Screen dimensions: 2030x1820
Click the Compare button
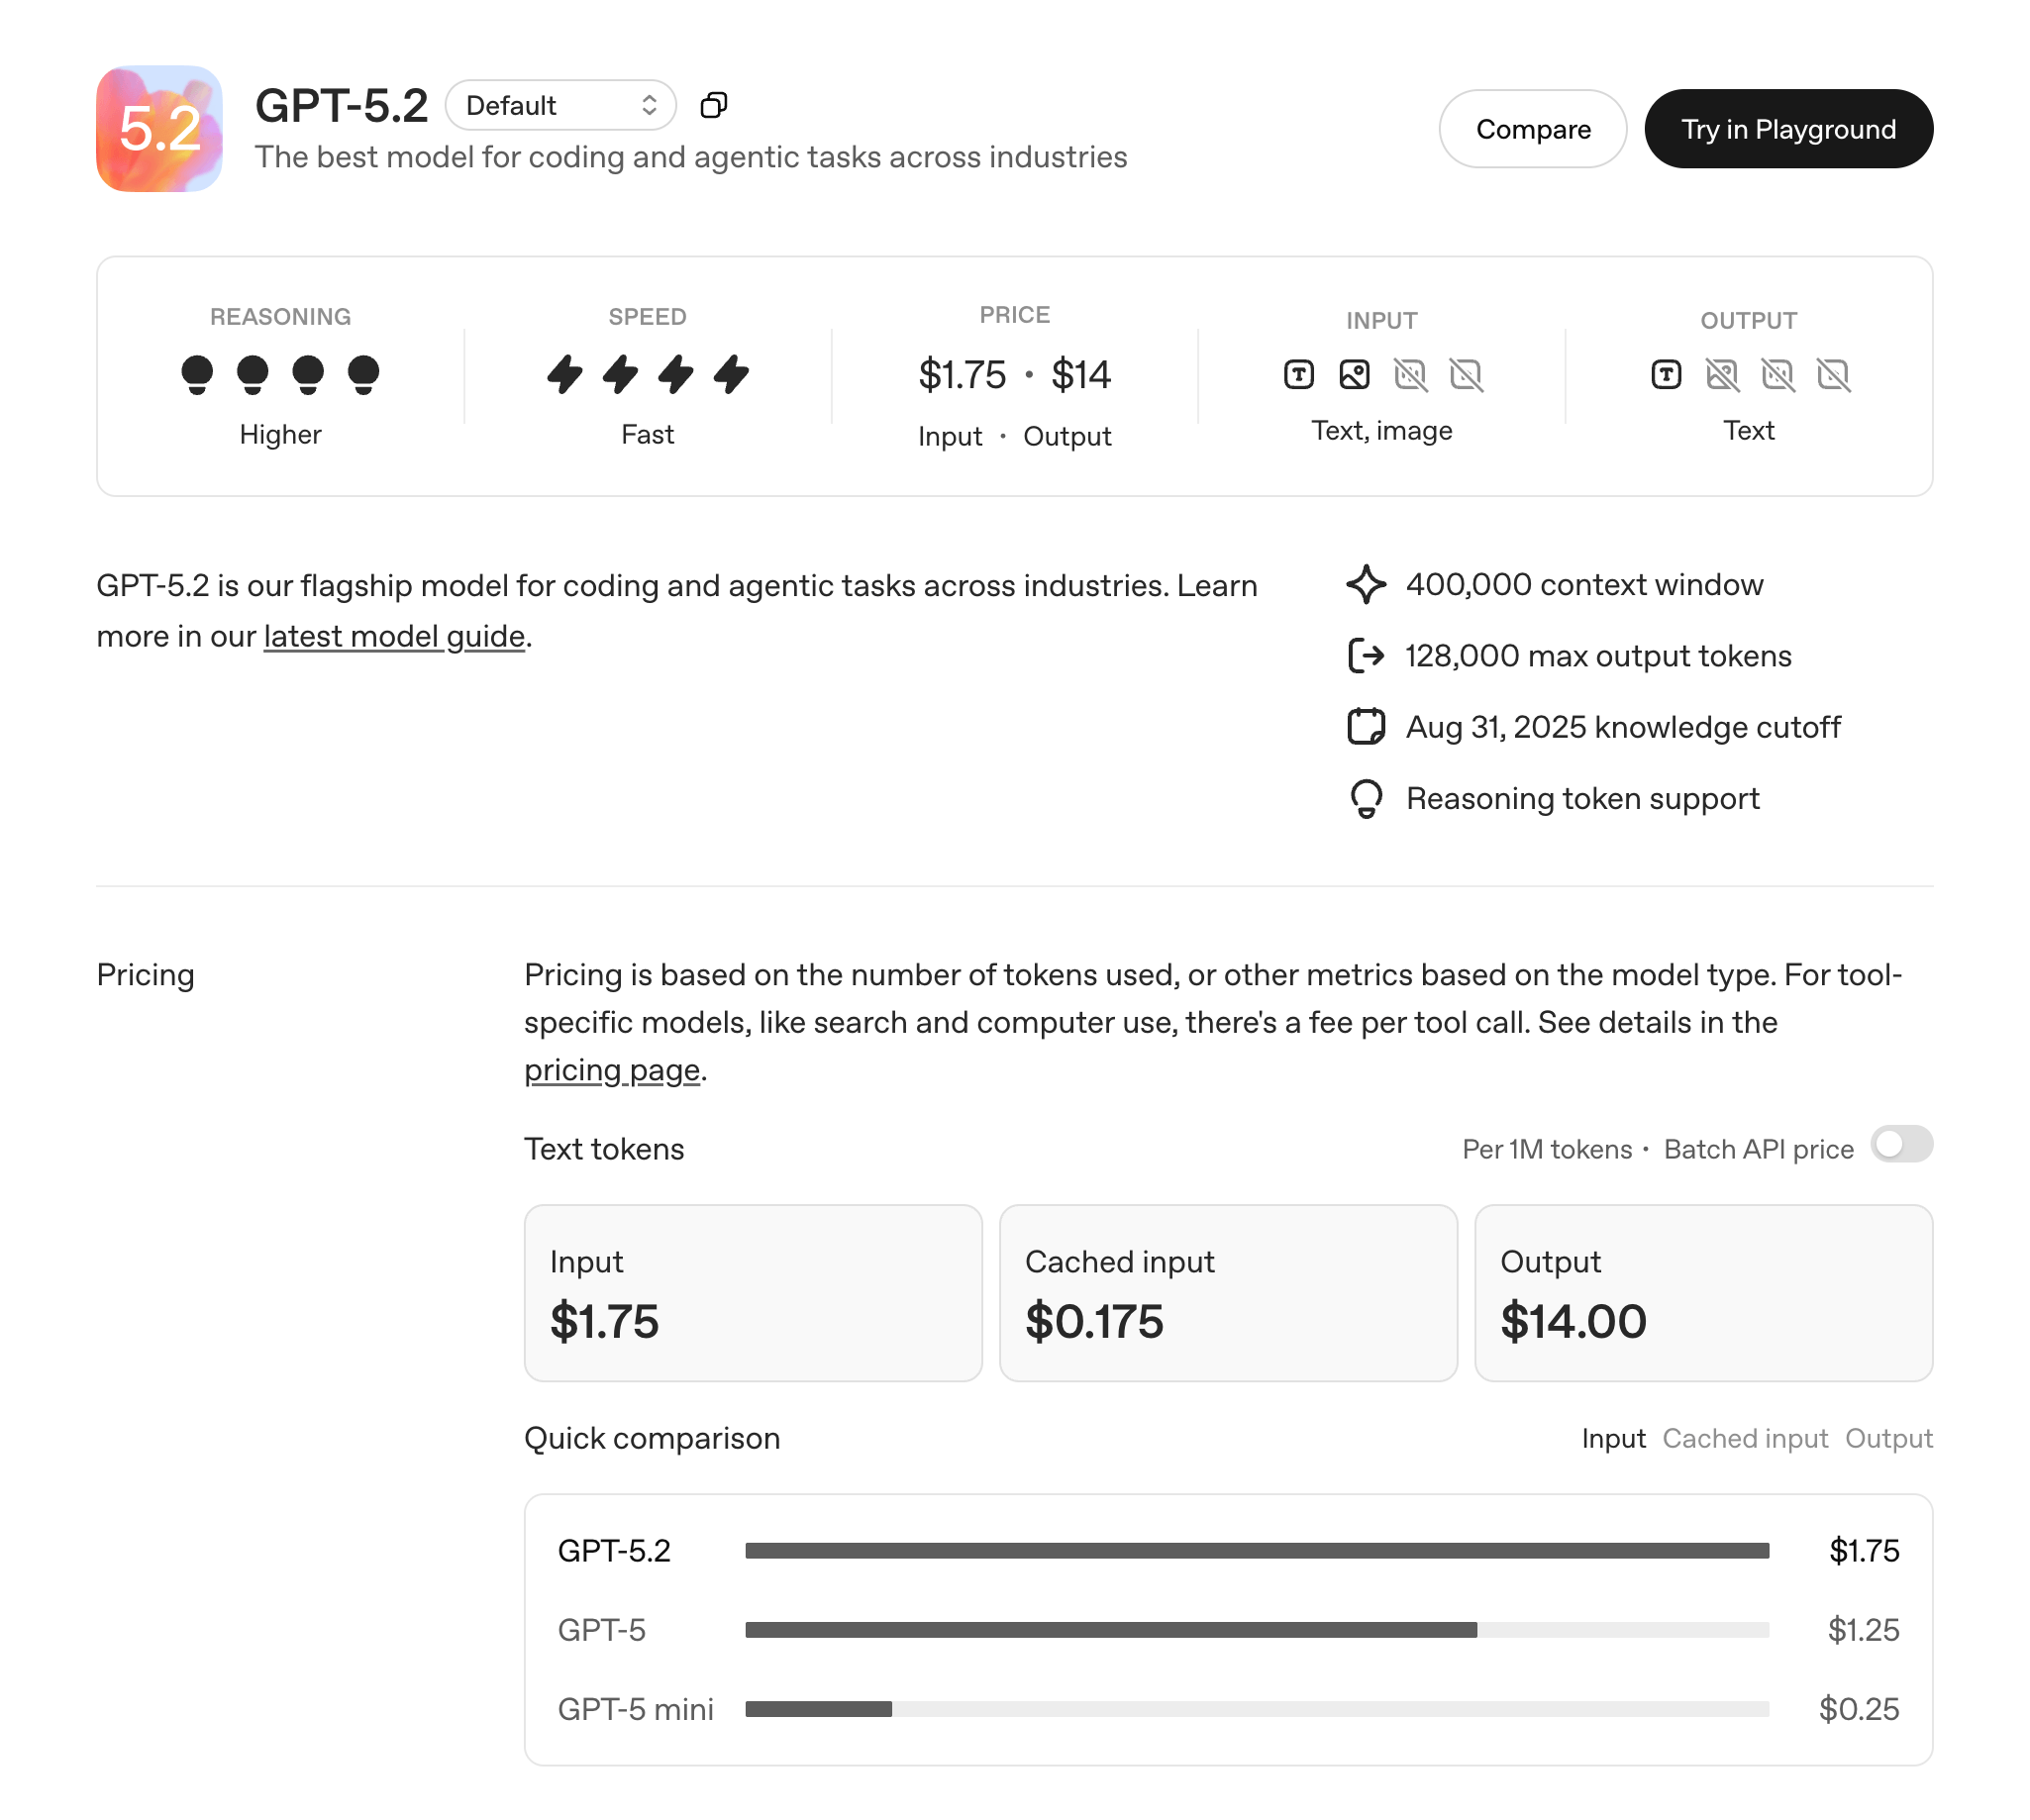point(1533,128)
